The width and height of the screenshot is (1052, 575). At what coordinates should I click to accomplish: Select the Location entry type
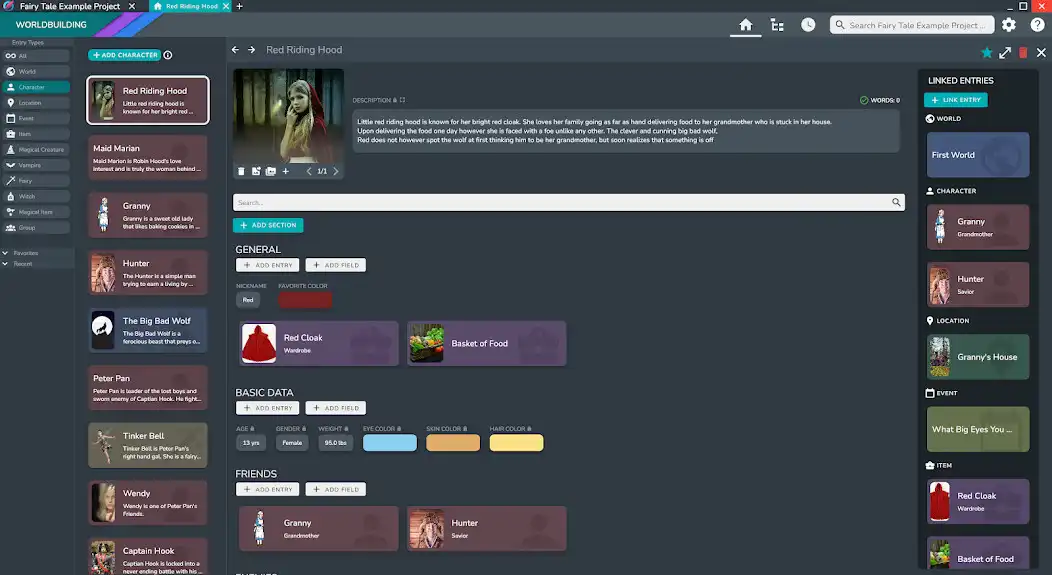36,103
